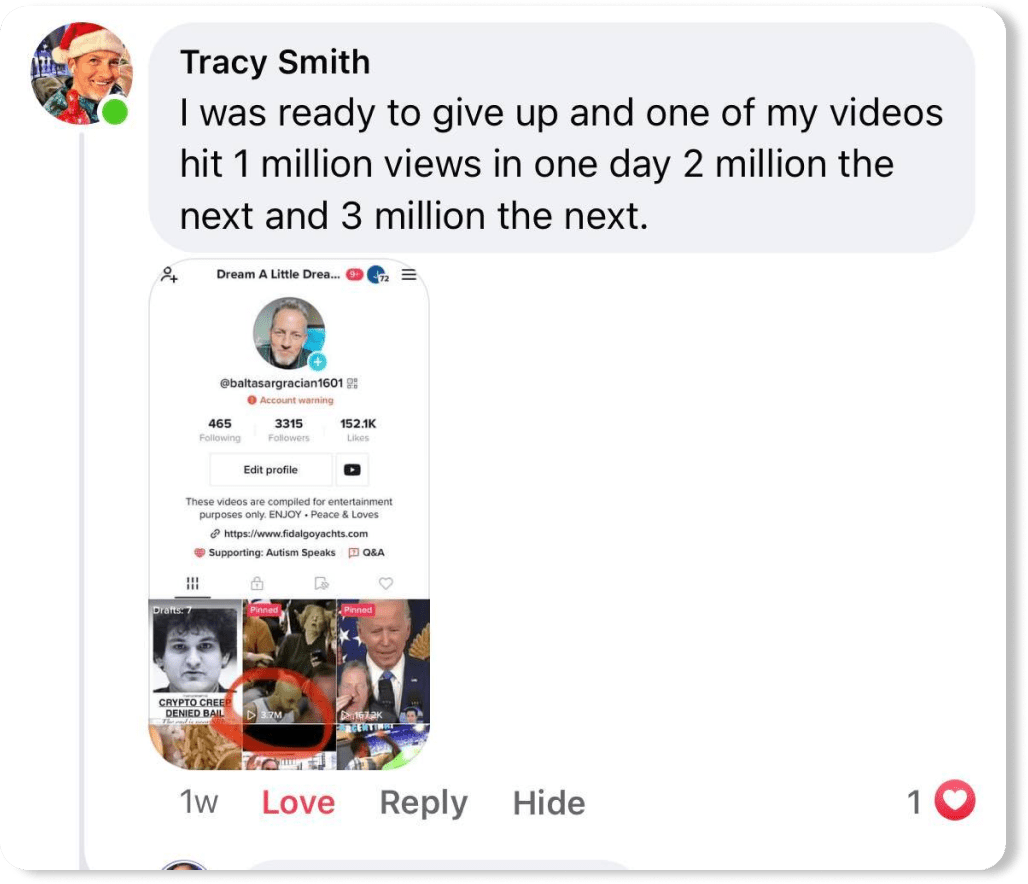
Task: Click the red heart reaction icon
Action: (x=955, y=800)
